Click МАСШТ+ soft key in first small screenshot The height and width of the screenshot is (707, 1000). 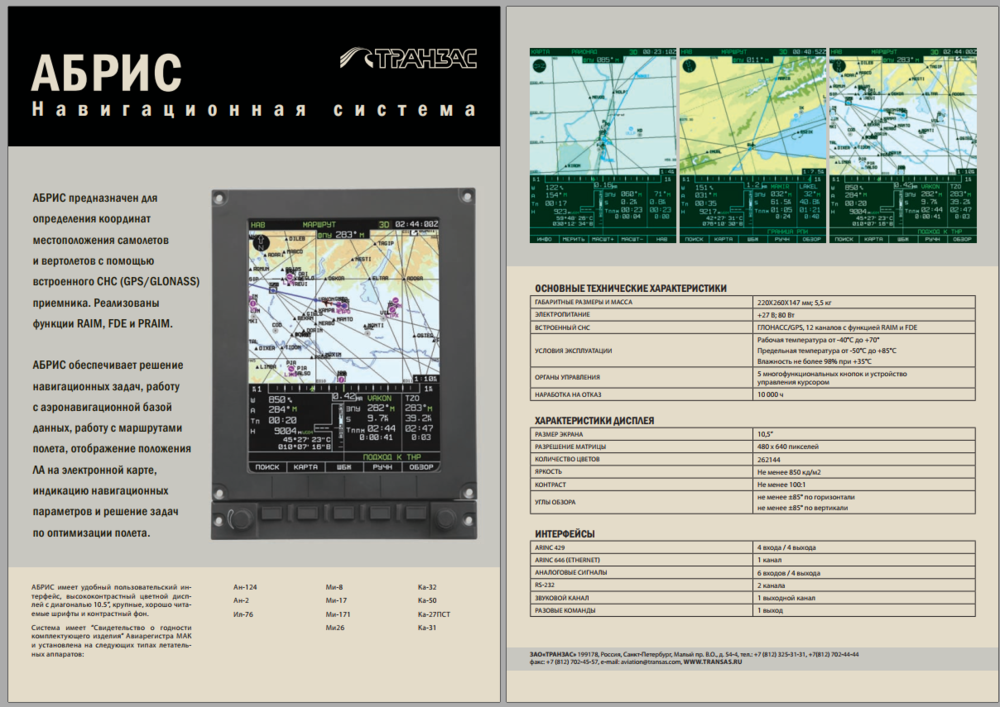coord(603,239)
